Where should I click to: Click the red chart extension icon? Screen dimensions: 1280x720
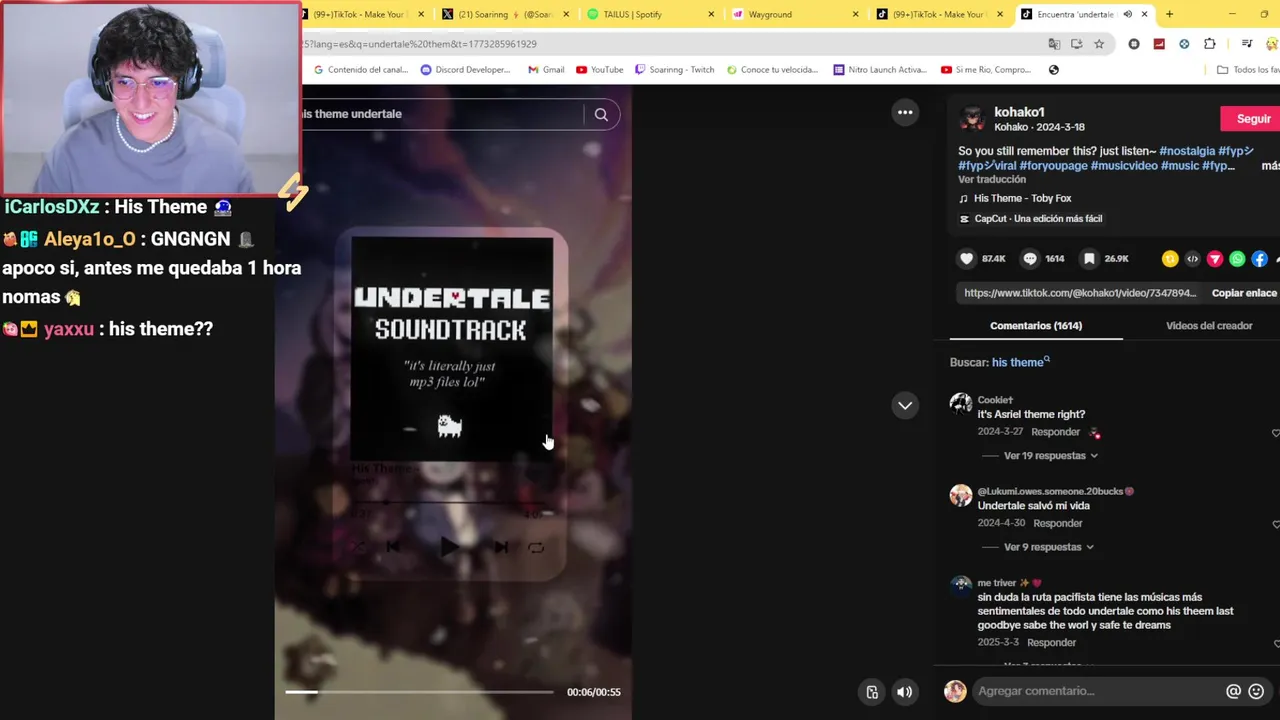1159,44
